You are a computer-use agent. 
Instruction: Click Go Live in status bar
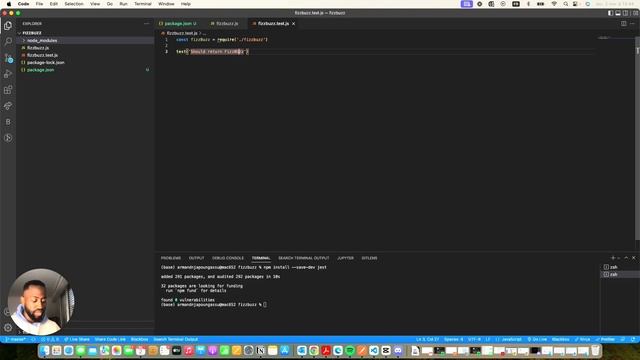pos(537,339)
